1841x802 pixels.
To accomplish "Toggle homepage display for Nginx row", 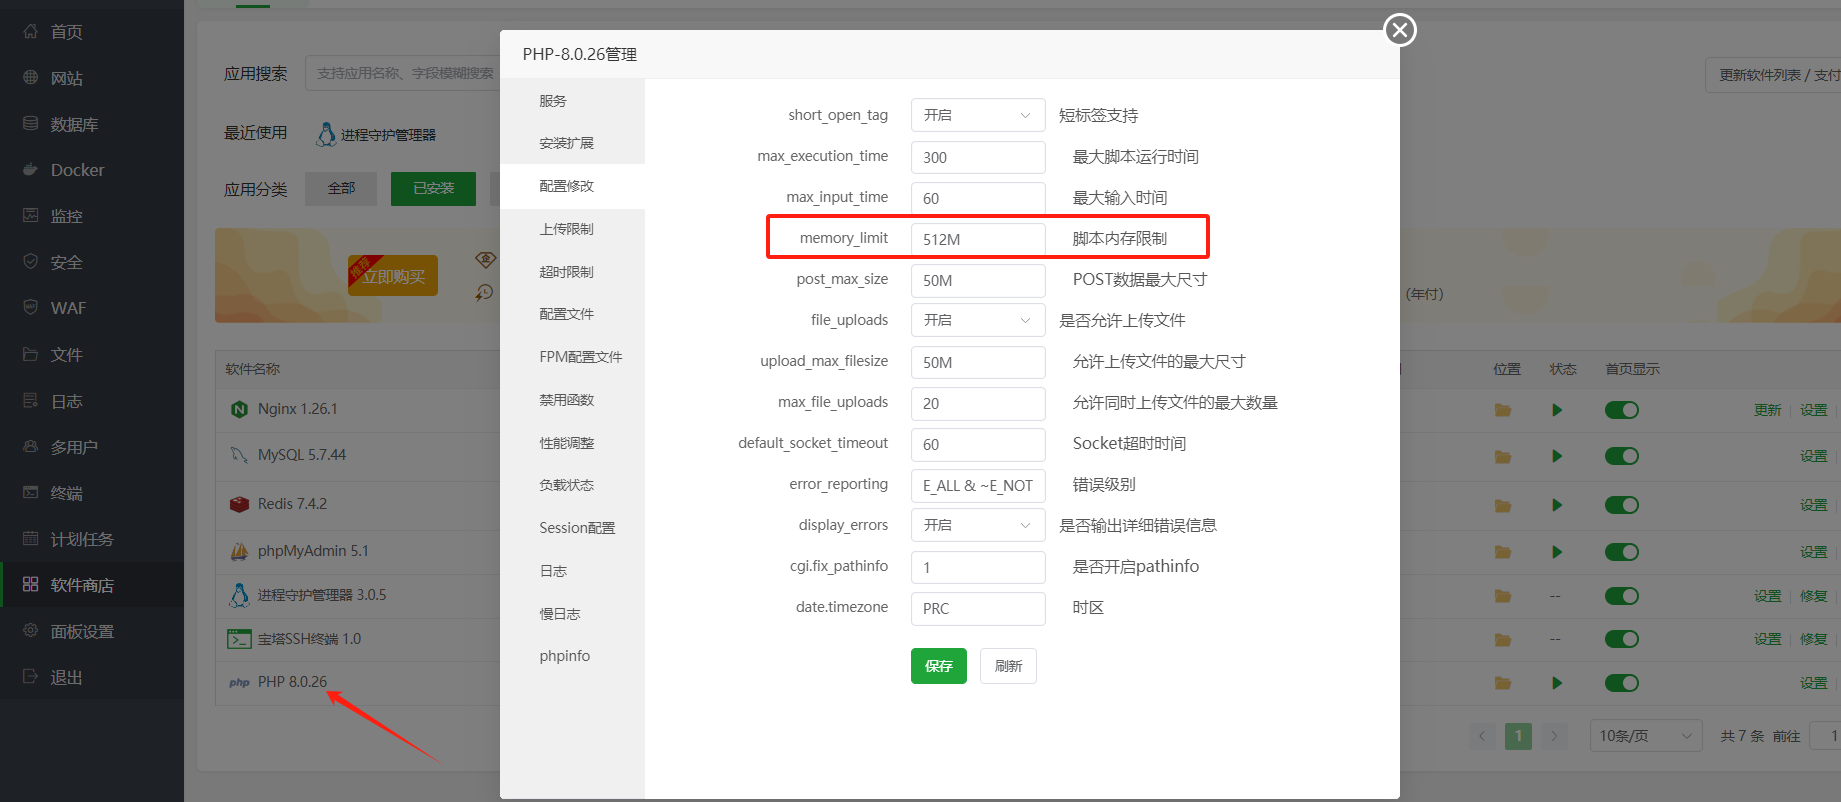I will click(x=1621, y=410).
